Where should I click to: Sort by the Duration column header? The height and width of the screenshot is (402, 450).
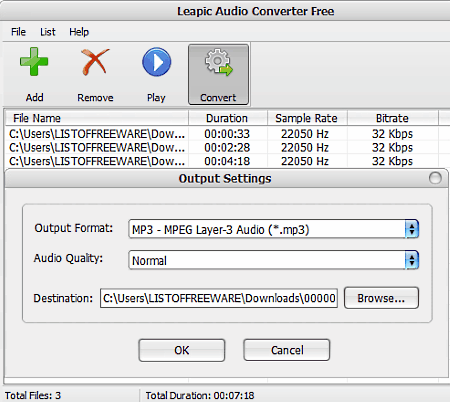(228, 118)
